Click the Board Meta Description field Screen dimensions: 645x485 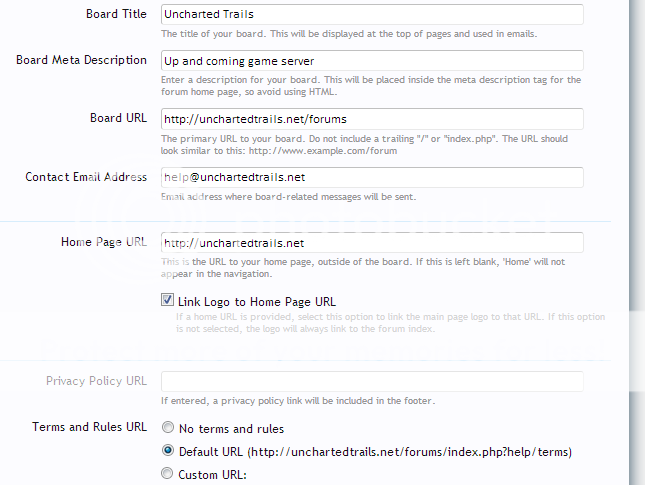(372, 61)
